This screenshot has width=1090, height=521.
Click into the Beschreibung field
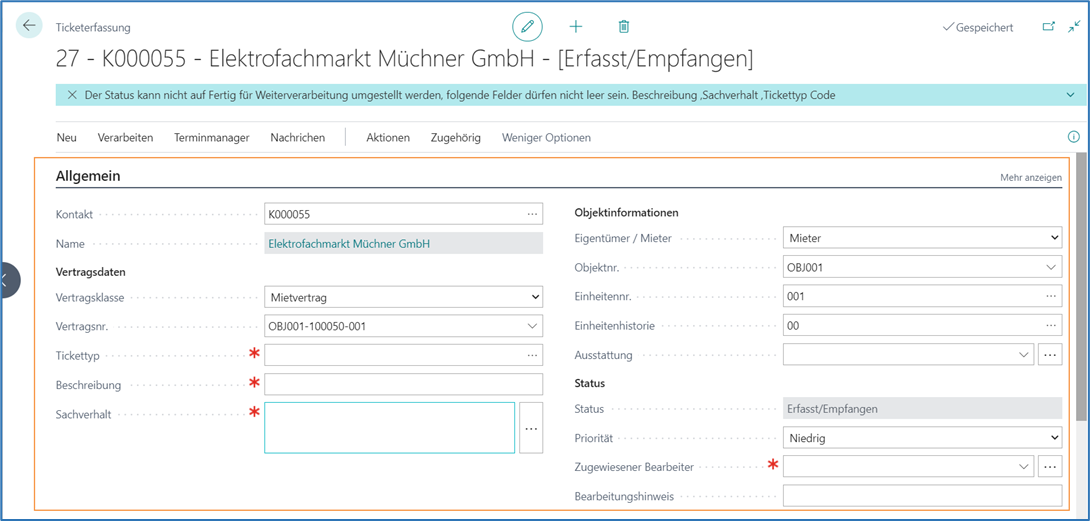coord(403,385)
